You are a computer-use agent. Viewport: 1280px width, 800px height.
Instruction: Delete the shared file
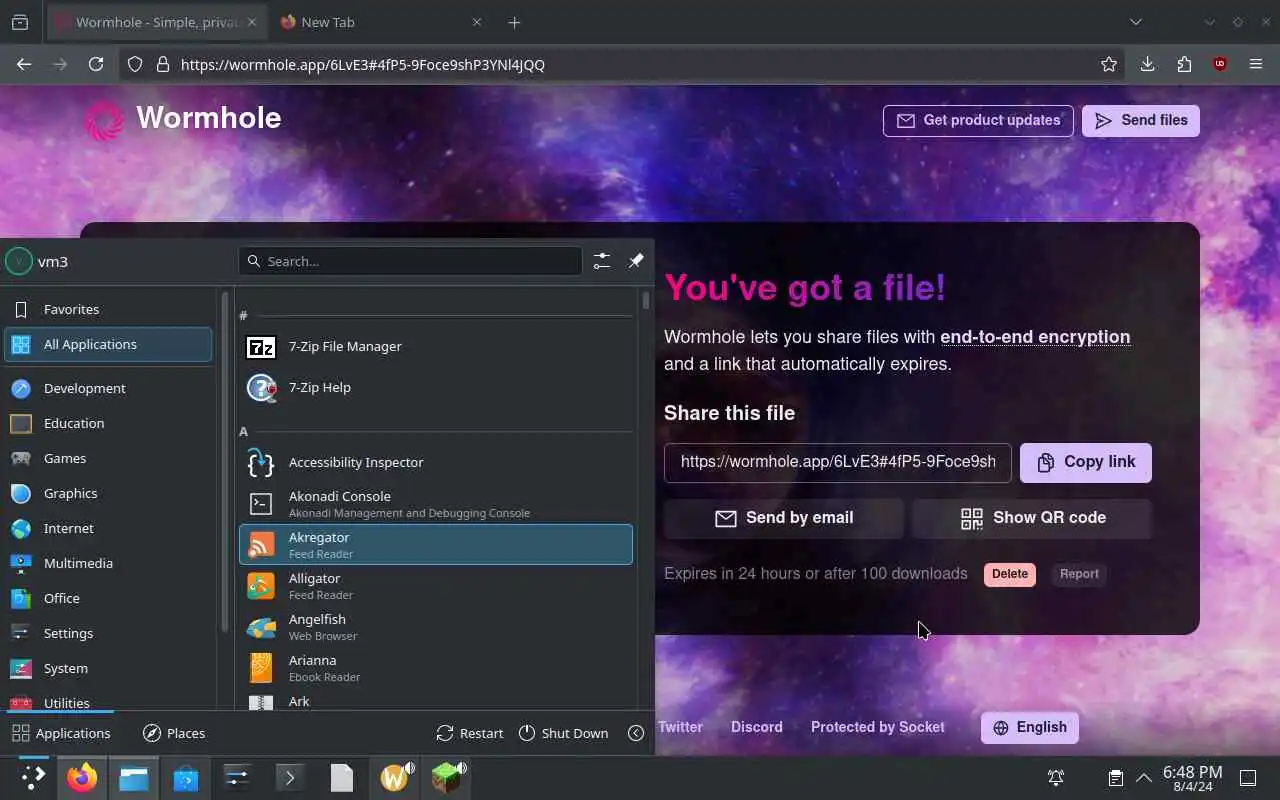1010,574
